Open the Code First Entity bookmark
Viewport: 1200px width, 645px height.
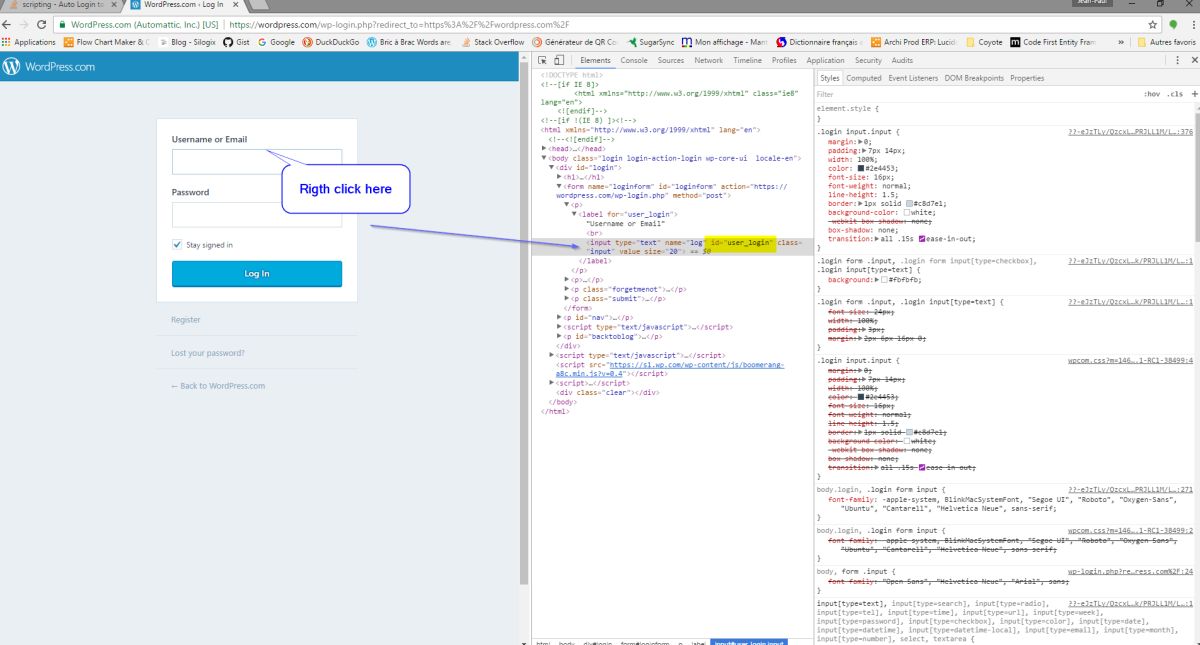point(1054,42)
